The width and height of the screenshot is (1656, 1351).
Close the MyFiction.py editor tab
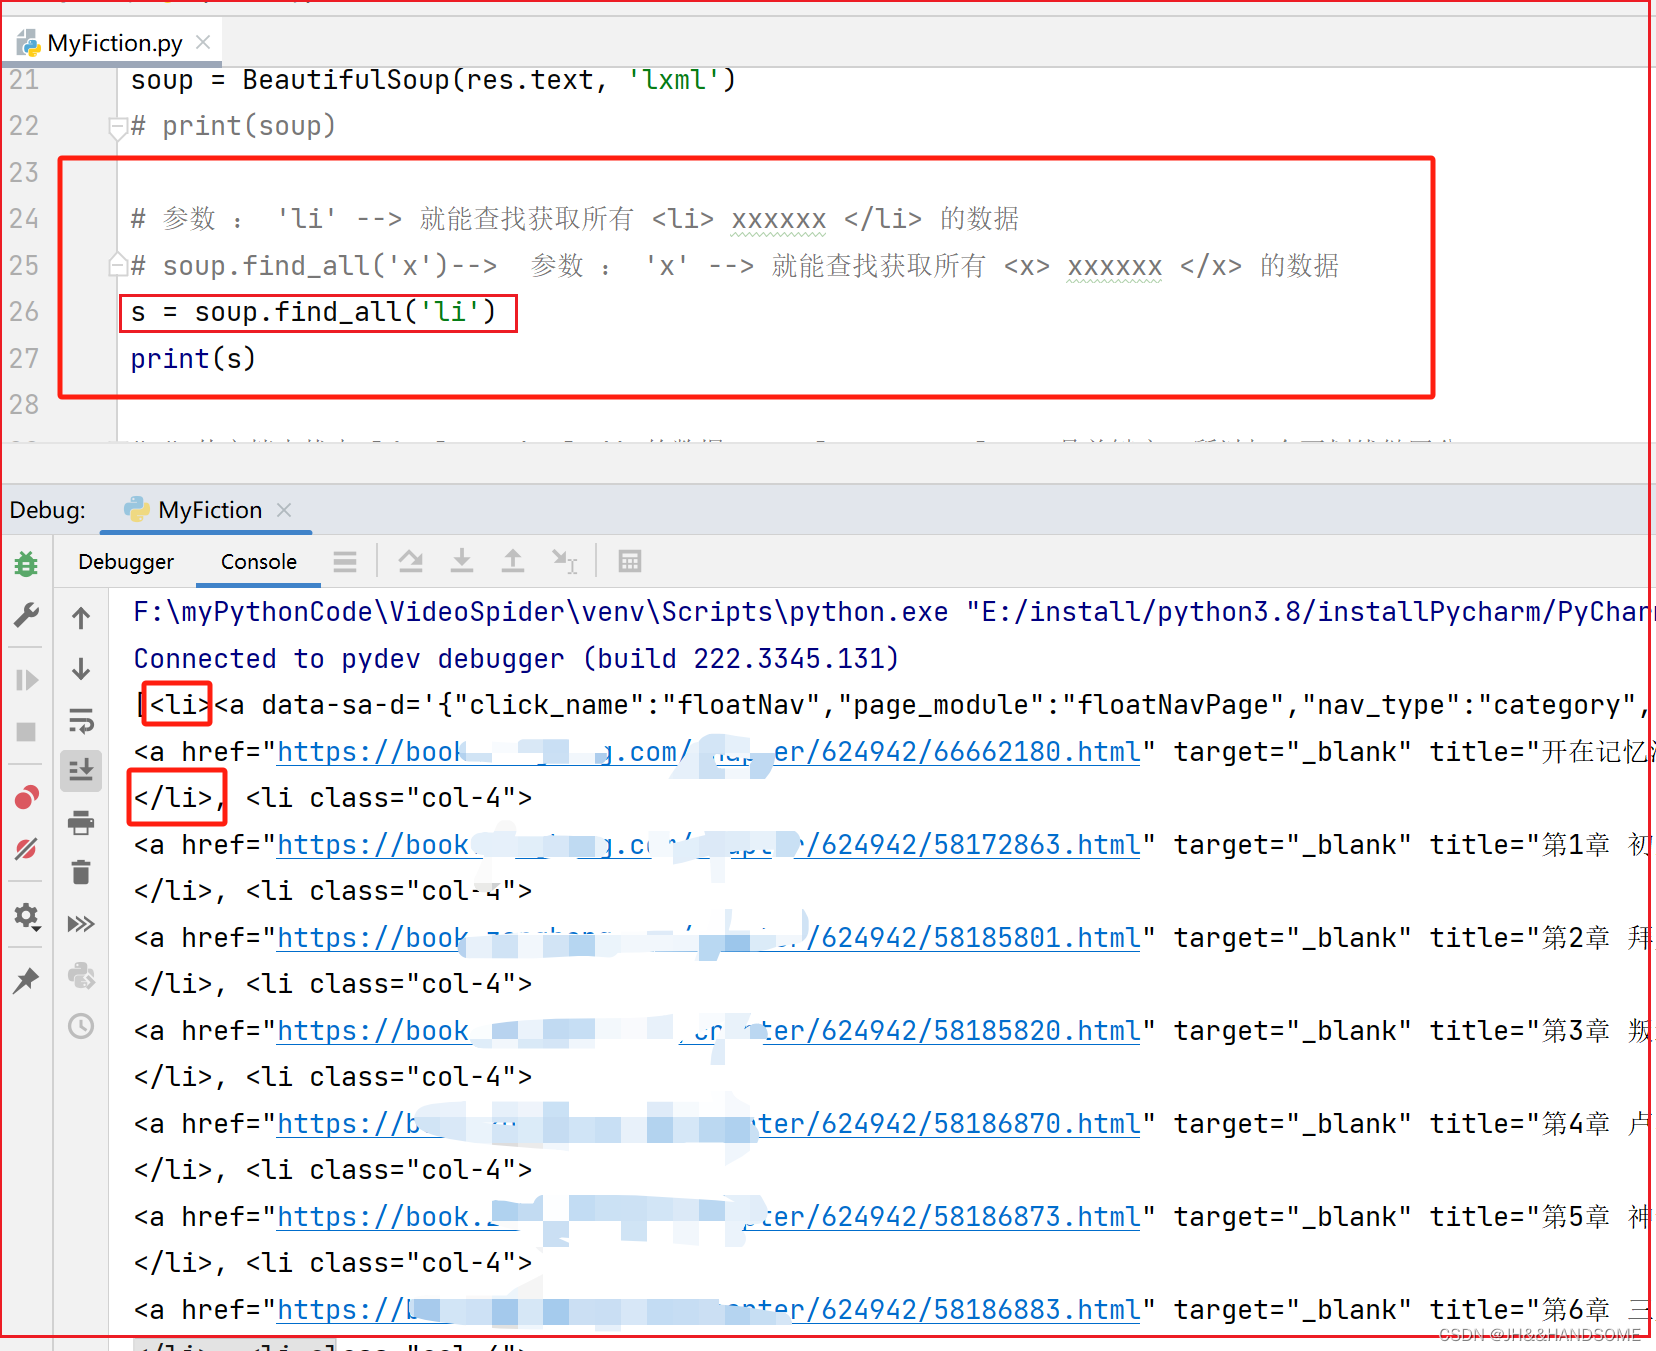(x=203, y=42)
